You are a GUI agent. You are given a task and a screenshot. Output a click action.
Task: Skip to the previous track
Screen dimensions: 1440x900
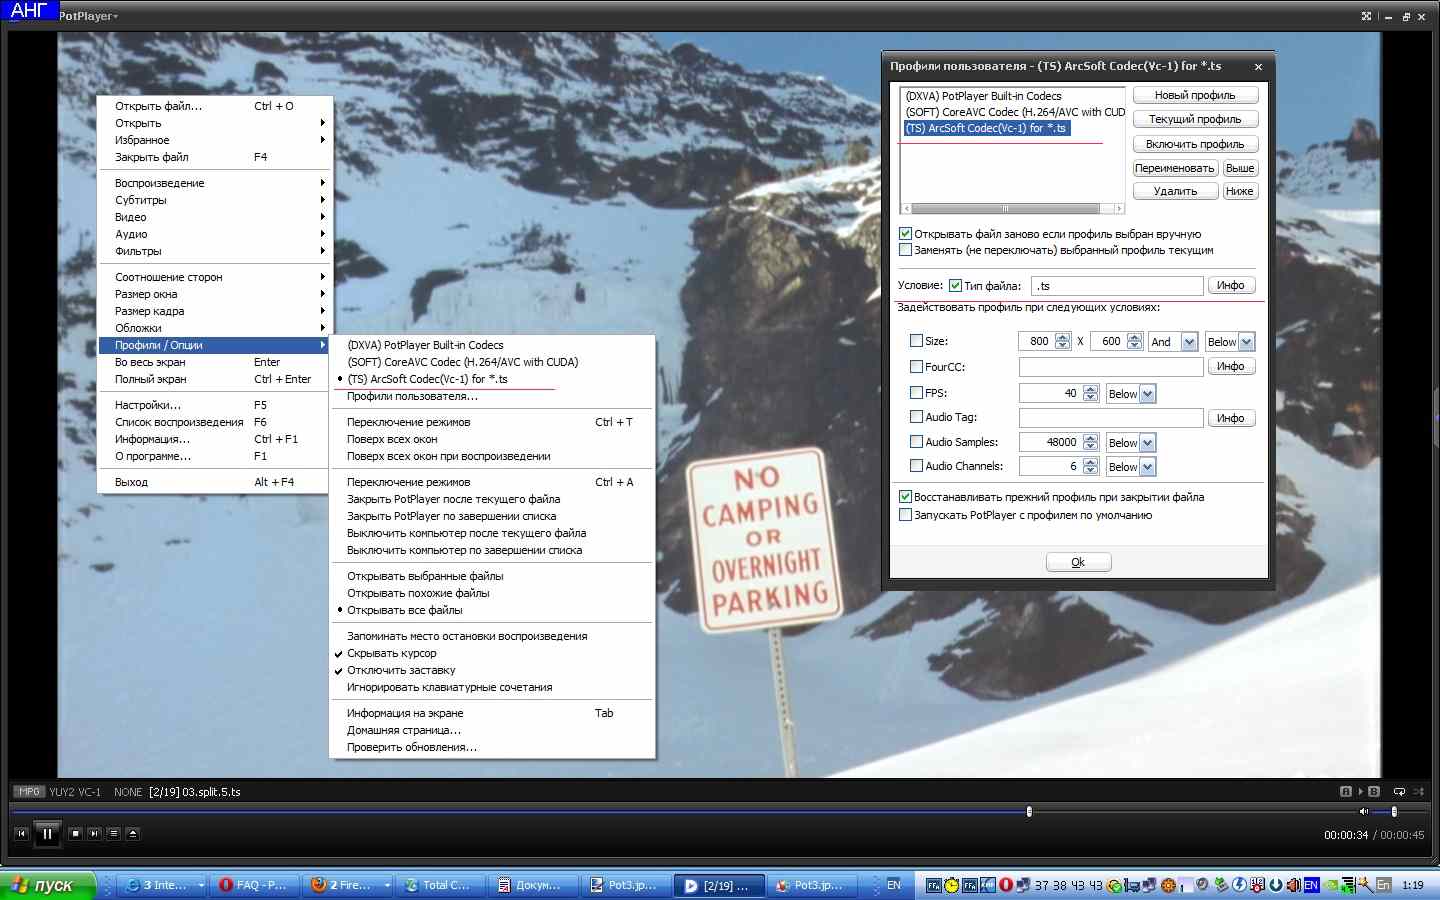[x=21, y=833]
